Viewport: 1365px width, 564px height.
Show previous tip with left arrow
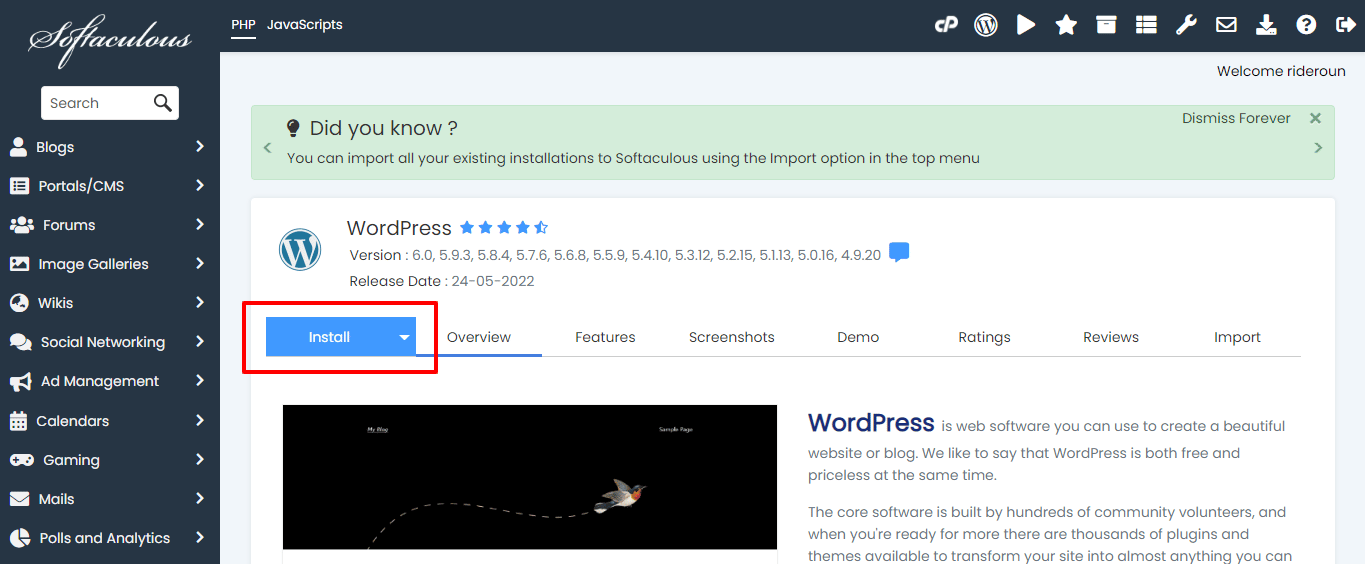tap(267, 148)
